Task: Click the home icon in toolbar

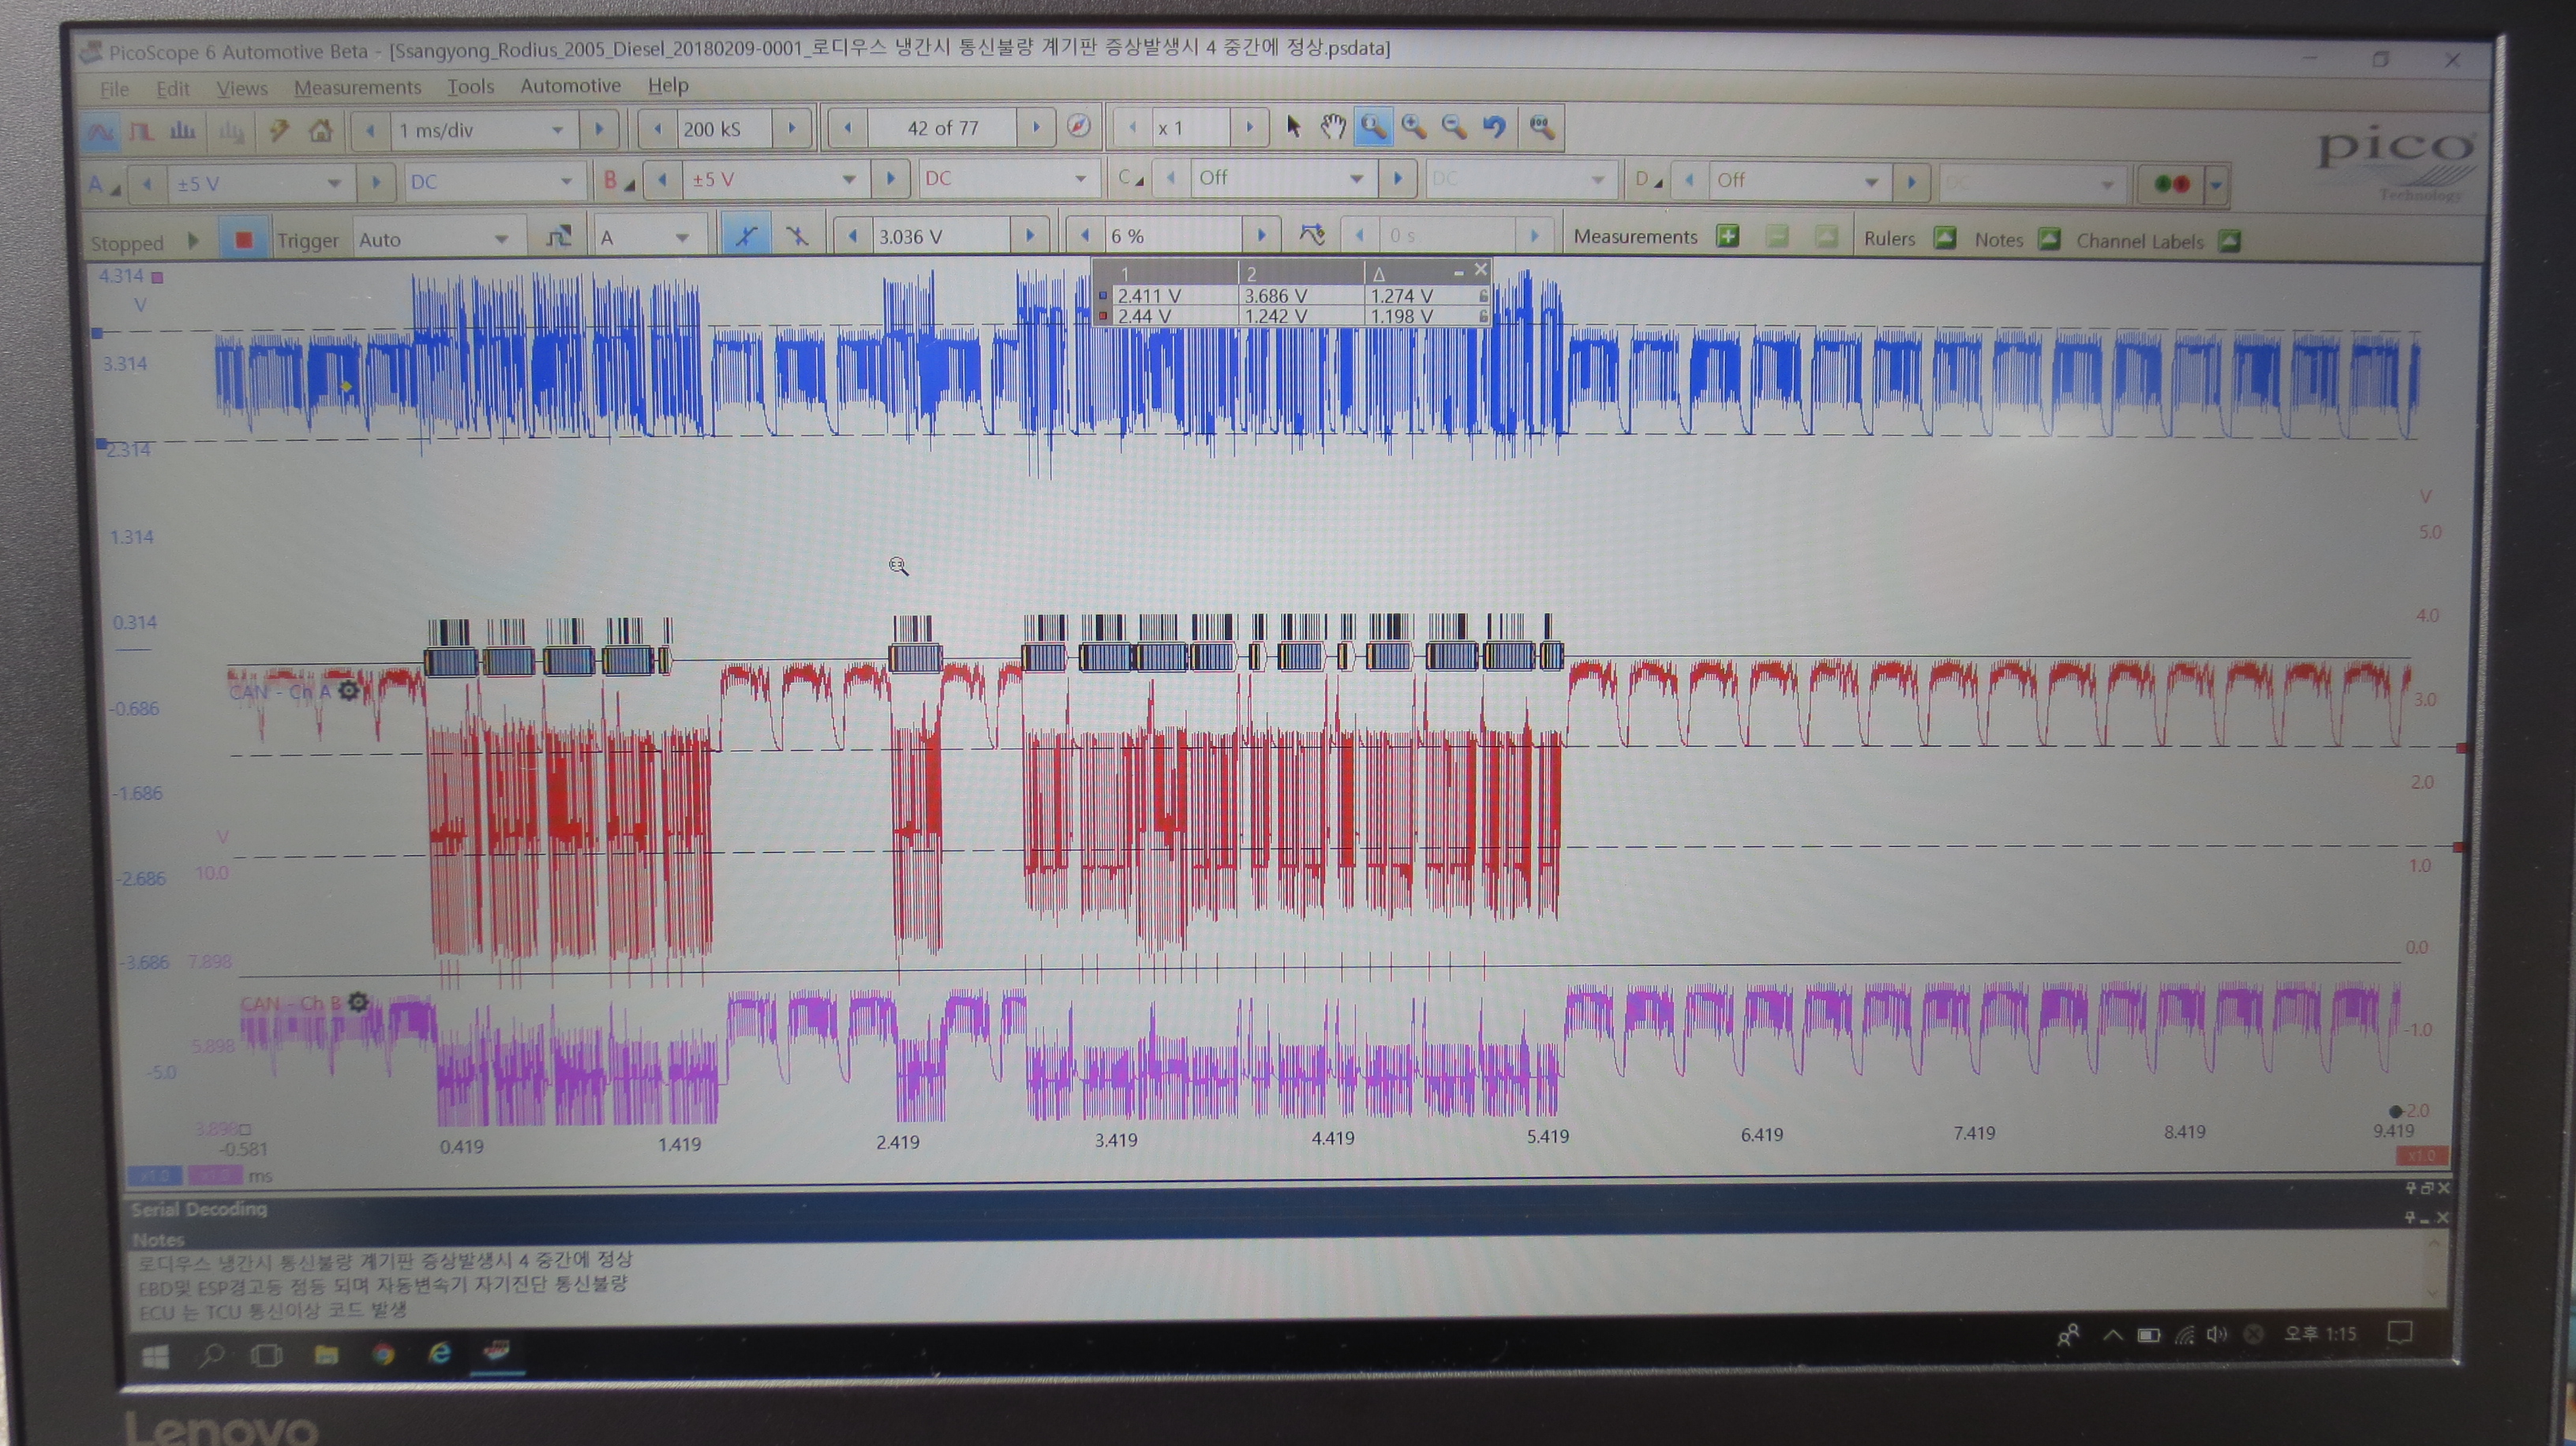Action: tap(320, 130)
